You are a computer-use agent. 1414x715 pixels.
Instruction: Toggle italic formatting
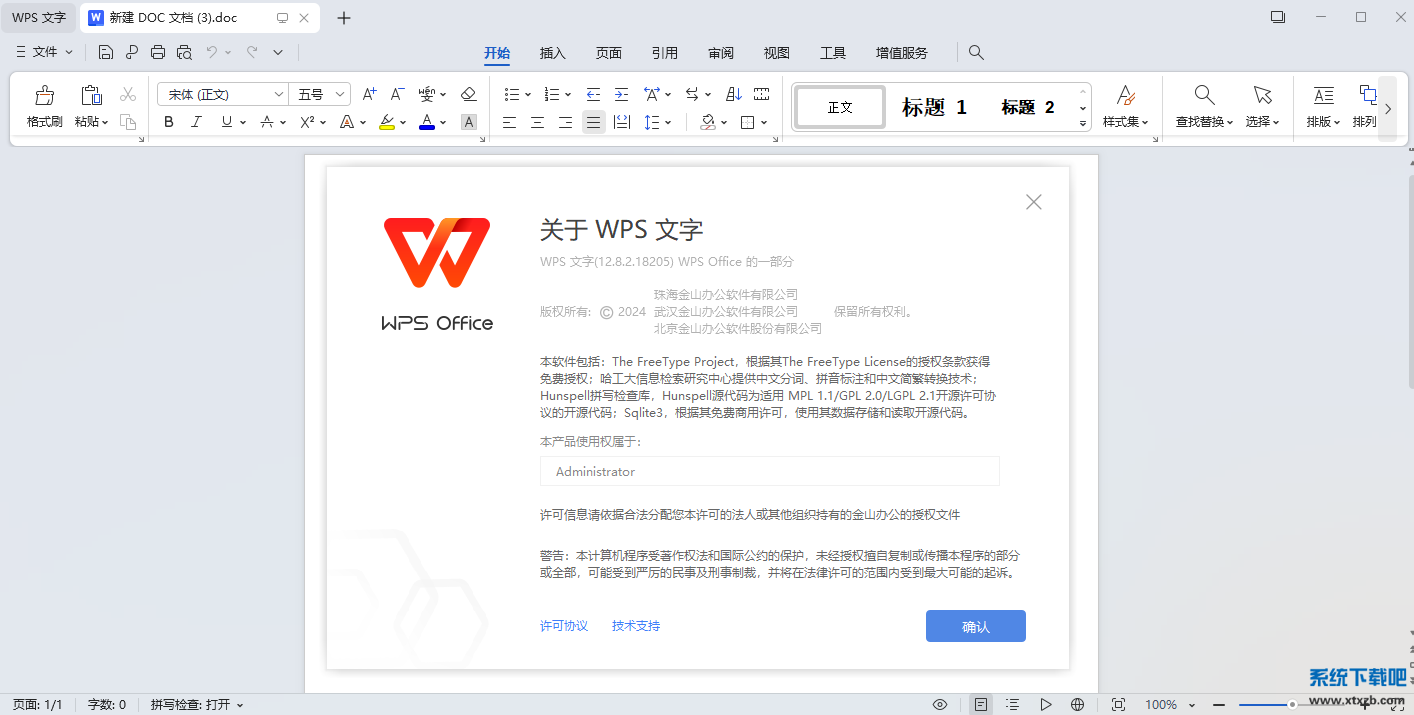196,122
